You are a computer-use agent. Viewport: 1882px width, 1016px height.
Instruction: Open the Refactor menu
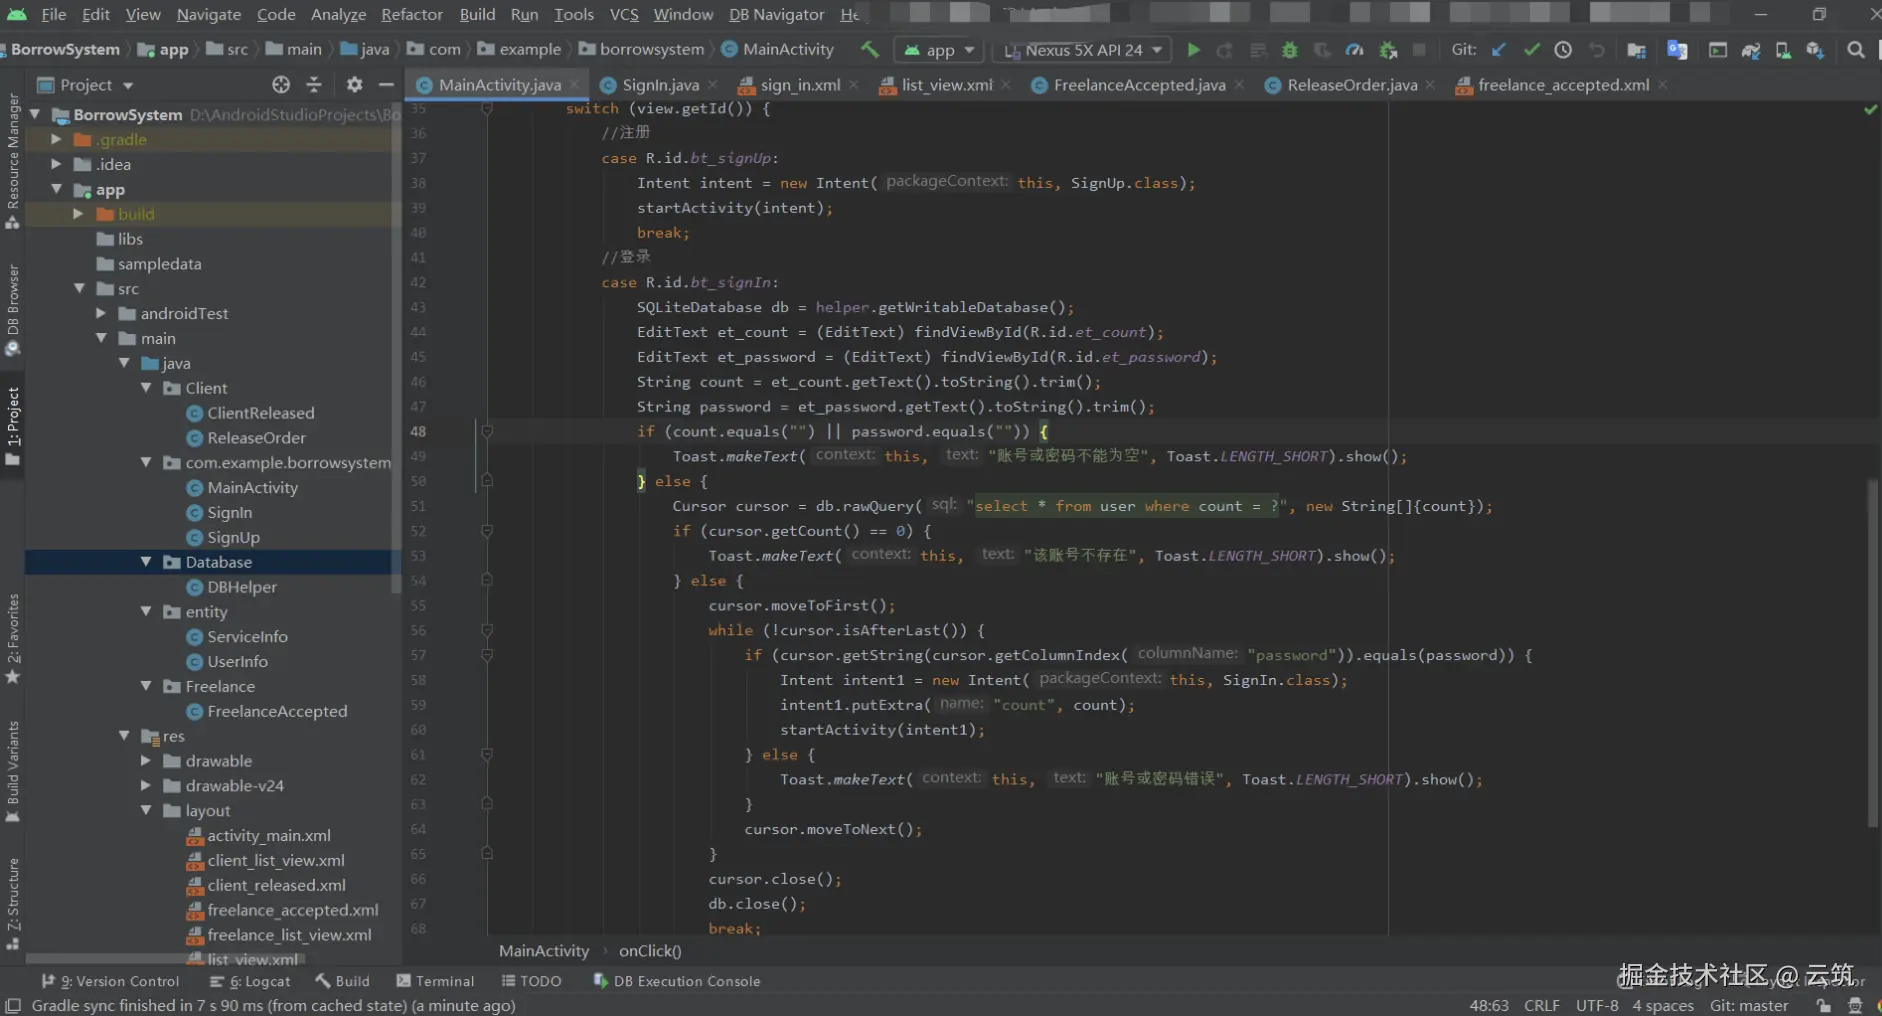(x=411, y=14)
